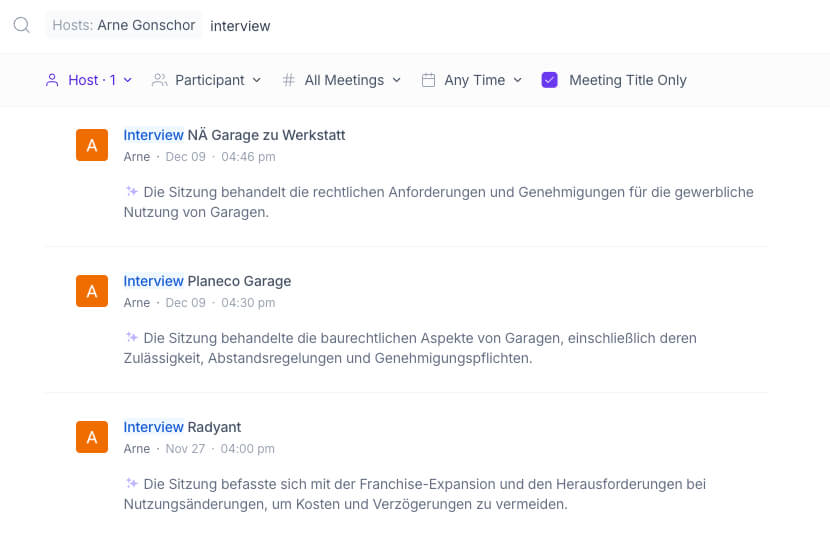Click orange avatar for Planeco Garage interview

point(91,291)
